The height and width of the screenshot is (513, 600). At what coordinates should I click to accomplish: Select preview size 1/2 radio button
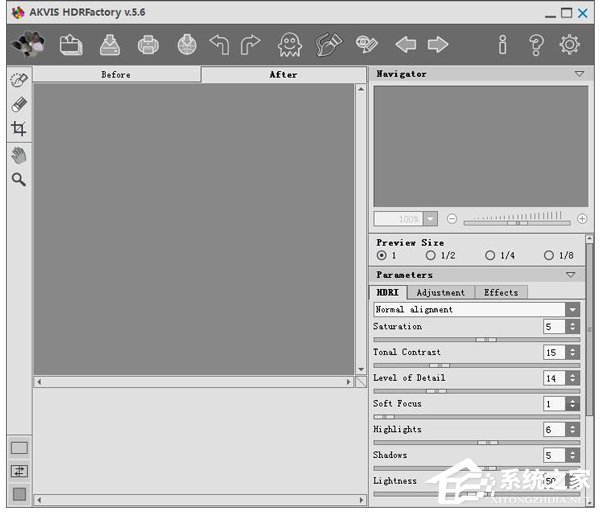[431, 256]
